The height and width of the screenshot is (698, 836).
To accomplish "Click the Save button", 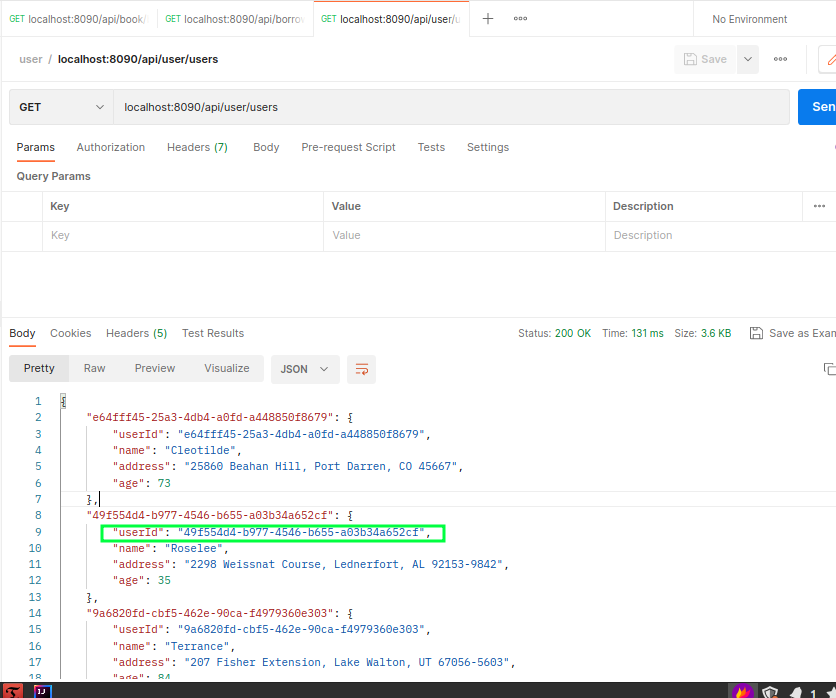I will (x=705, y=59).
